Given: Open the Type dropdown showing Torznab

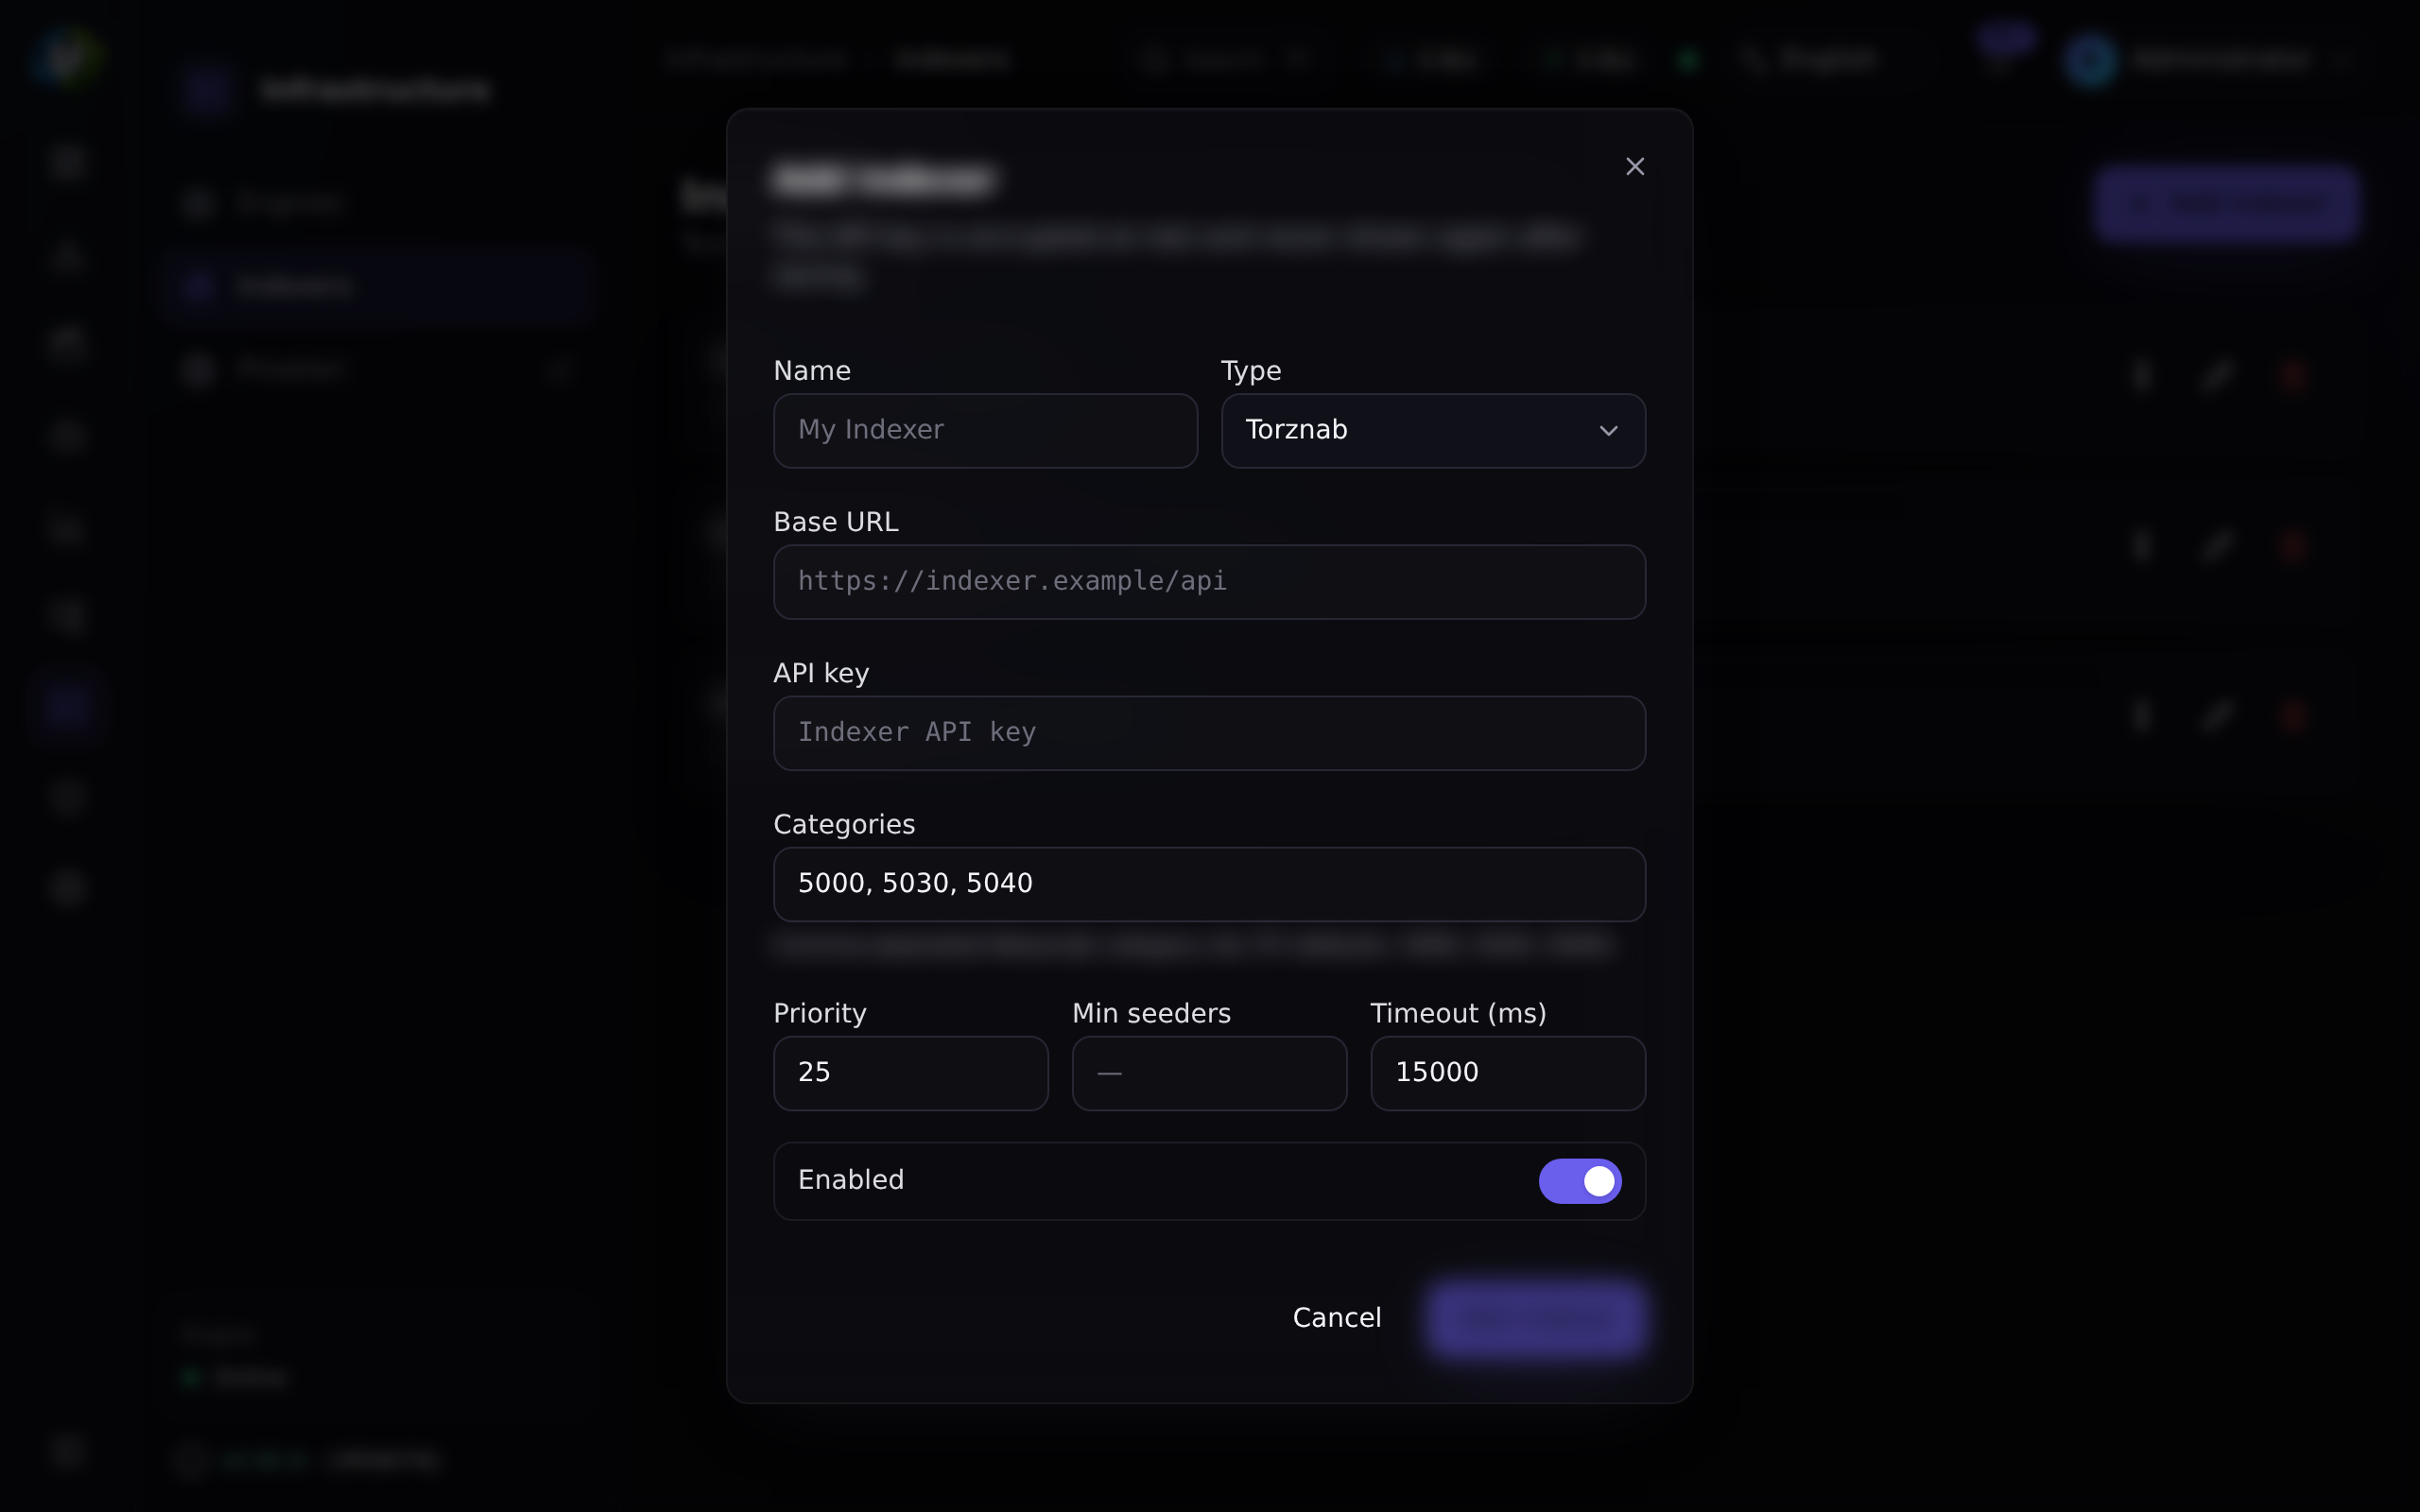Looking at the screenshot, I should click(1433, 430).
